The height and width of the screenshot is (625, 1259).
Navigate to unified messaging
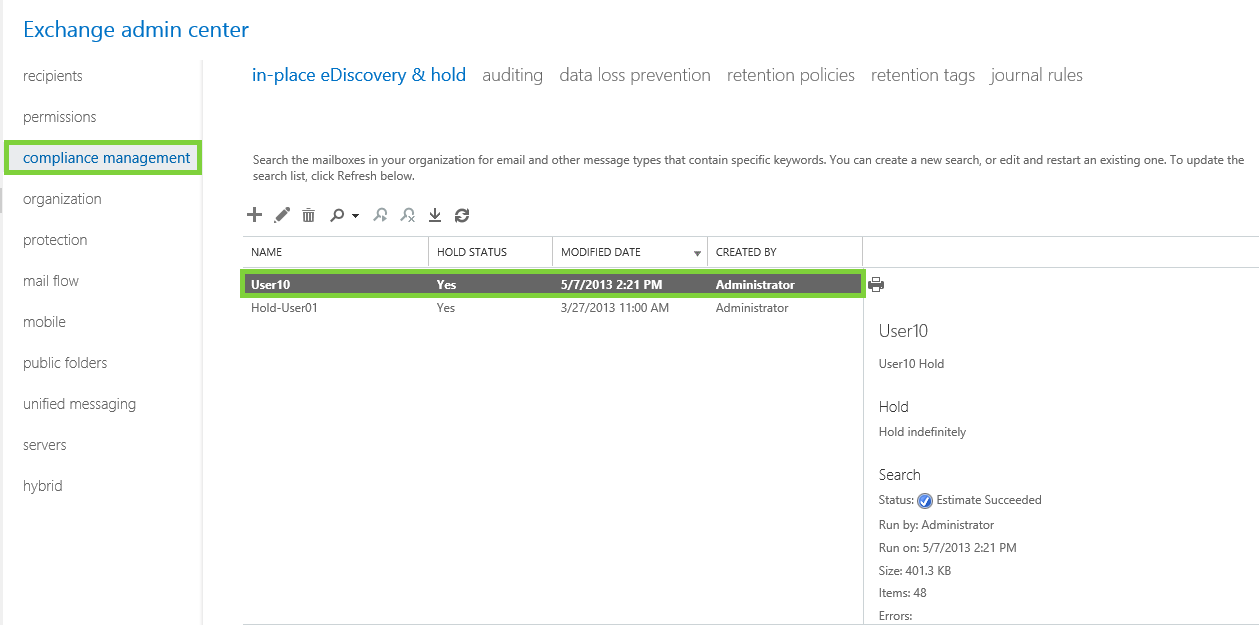point(79,404)
